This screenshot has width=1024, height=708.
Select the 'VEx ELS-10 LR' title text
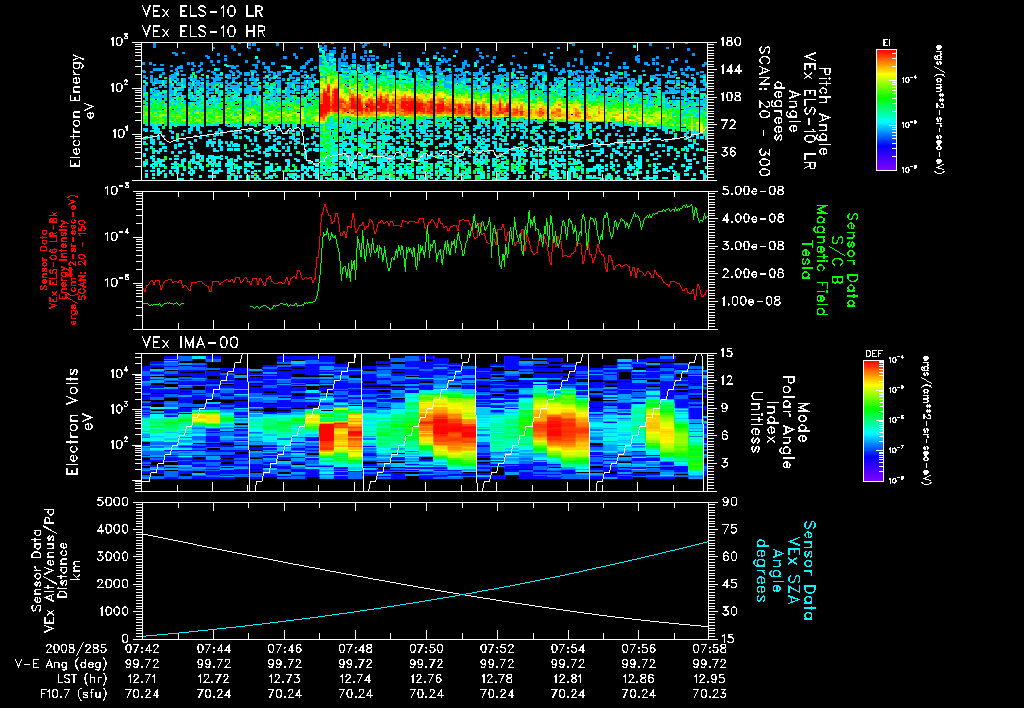click(x=202, y=12)
